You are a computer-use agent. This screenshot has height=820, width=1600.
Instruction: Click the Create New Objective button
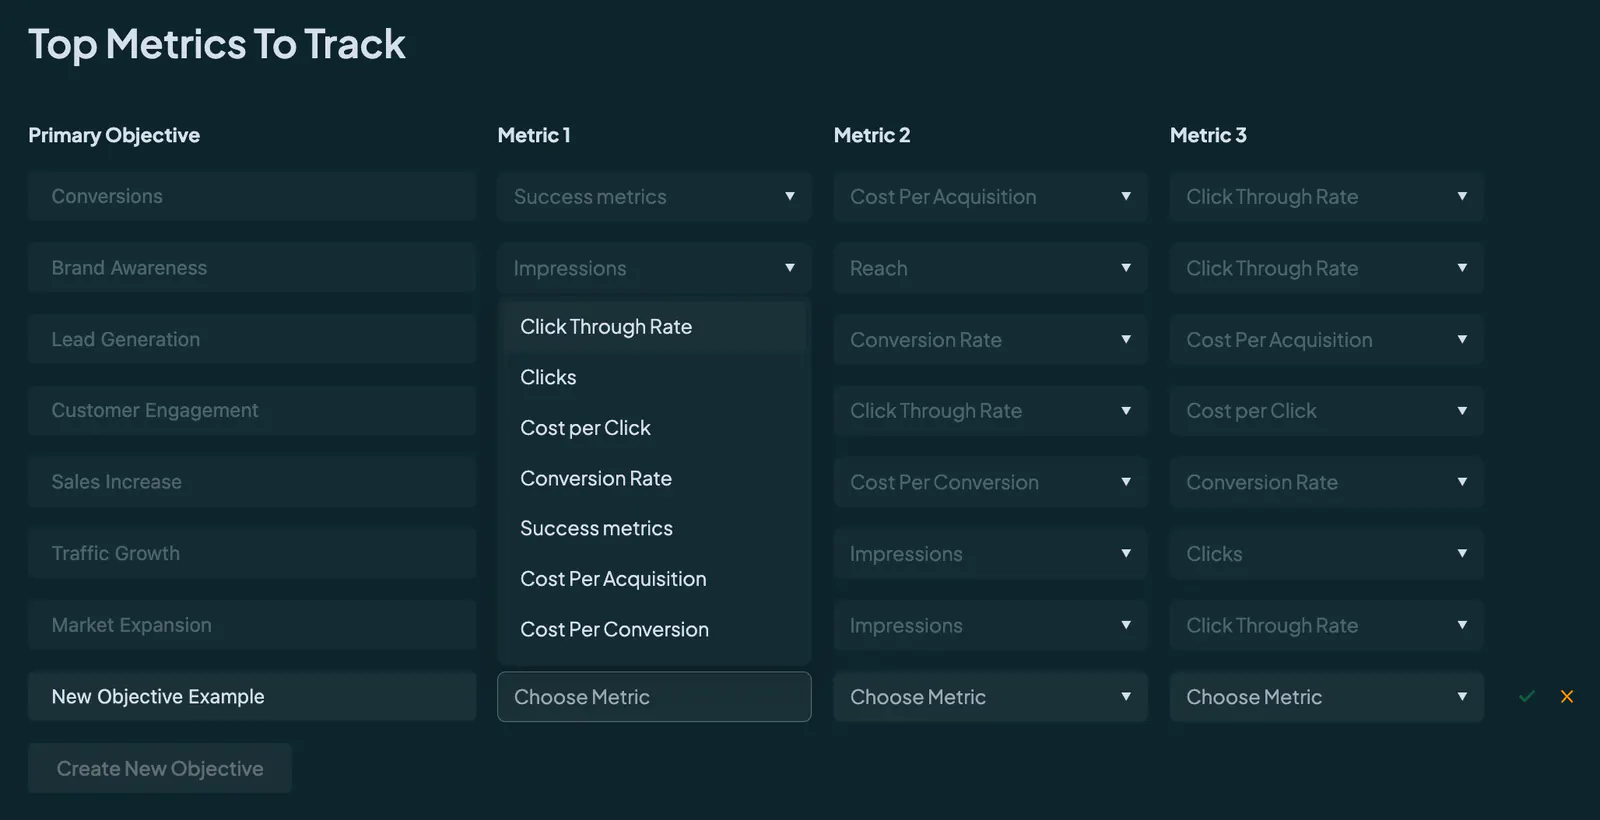tap(160, 768)
